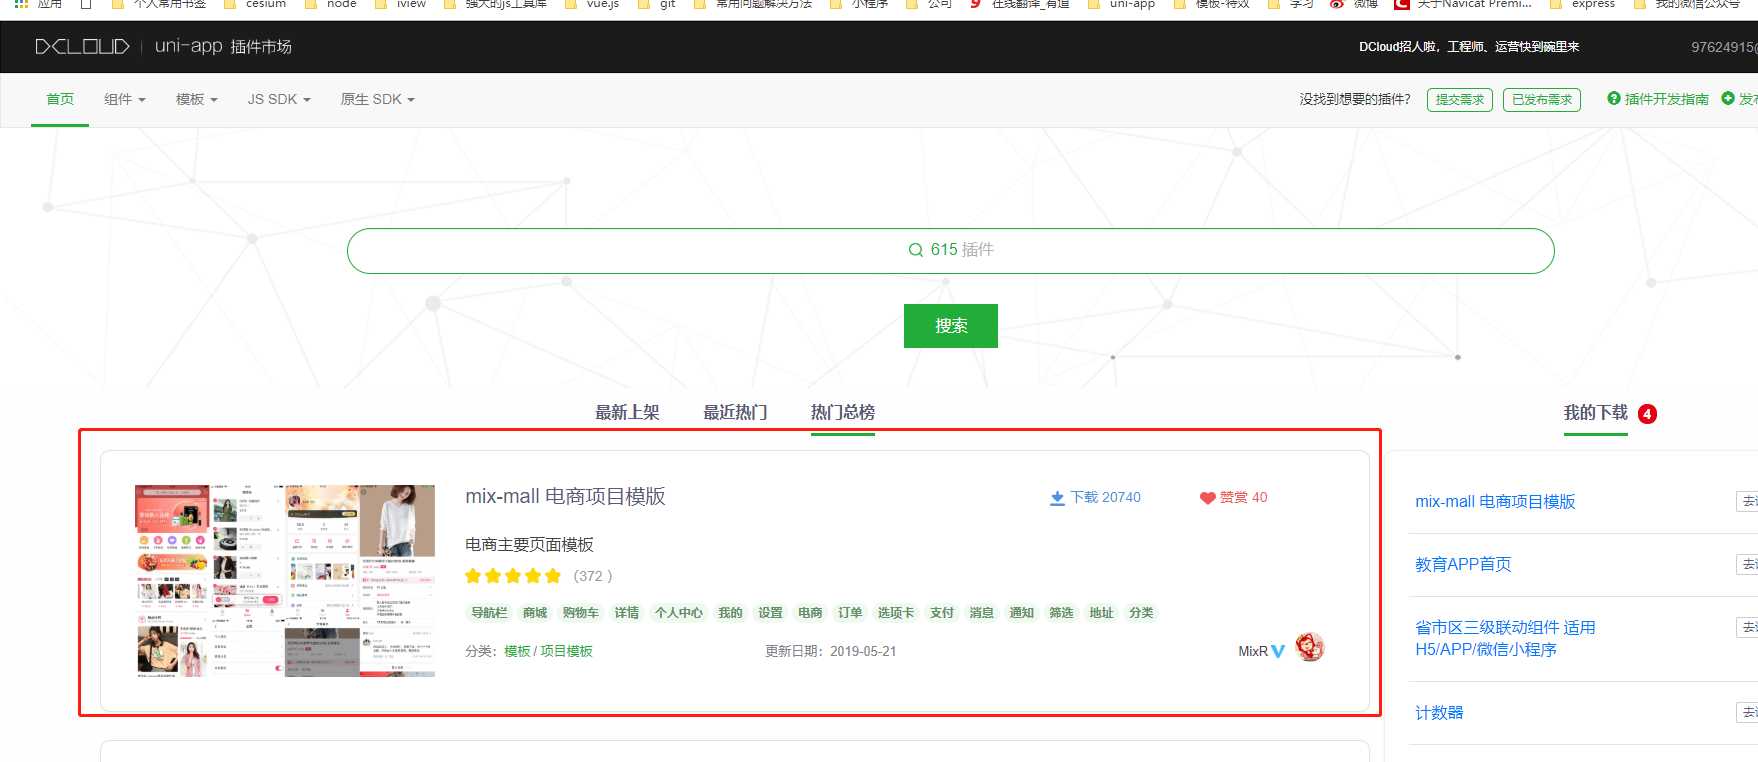
Task: Expand the JS SDK dropdown menu
Action: [x=279, y=99]
